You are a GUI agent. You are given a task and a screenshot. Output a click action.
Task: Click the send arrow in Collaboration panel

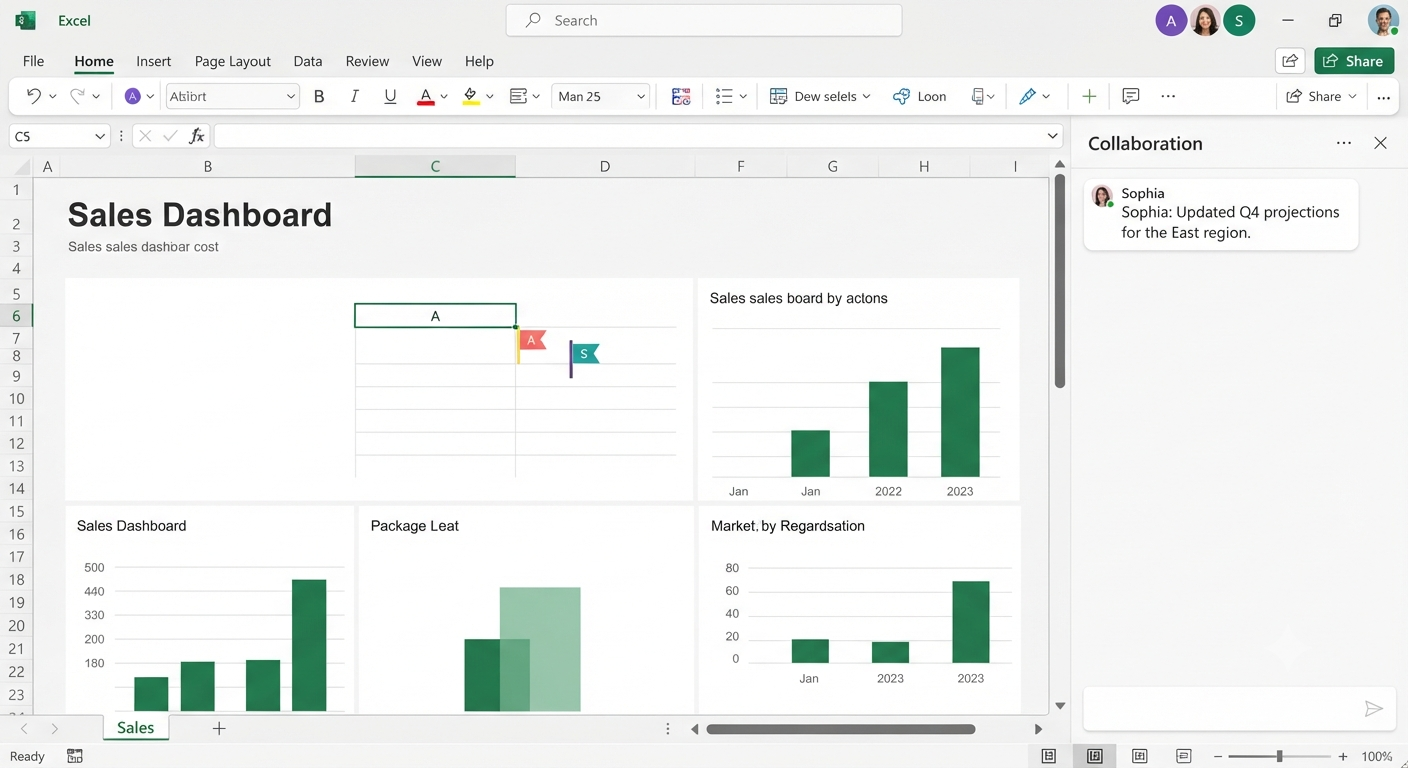1374,709
